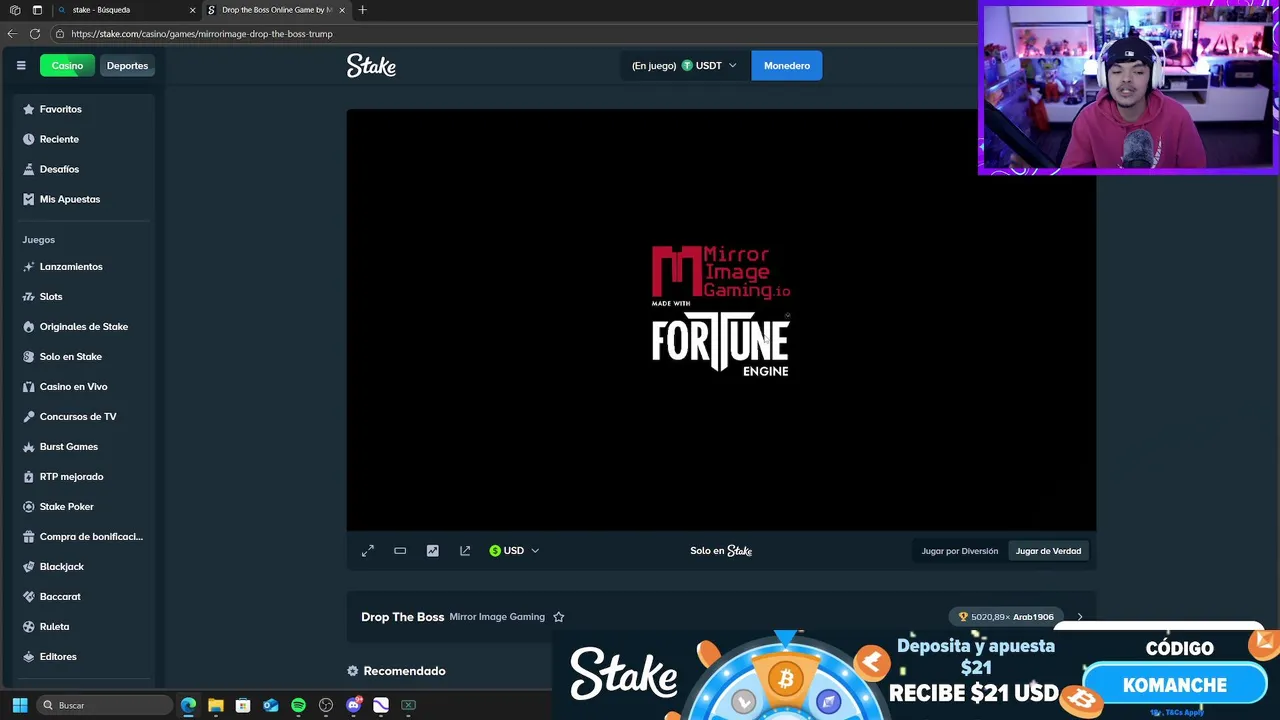Add Drop The Boss to favorites star
This screenshot has width=1280, height=720.
(x=559, y=617)
